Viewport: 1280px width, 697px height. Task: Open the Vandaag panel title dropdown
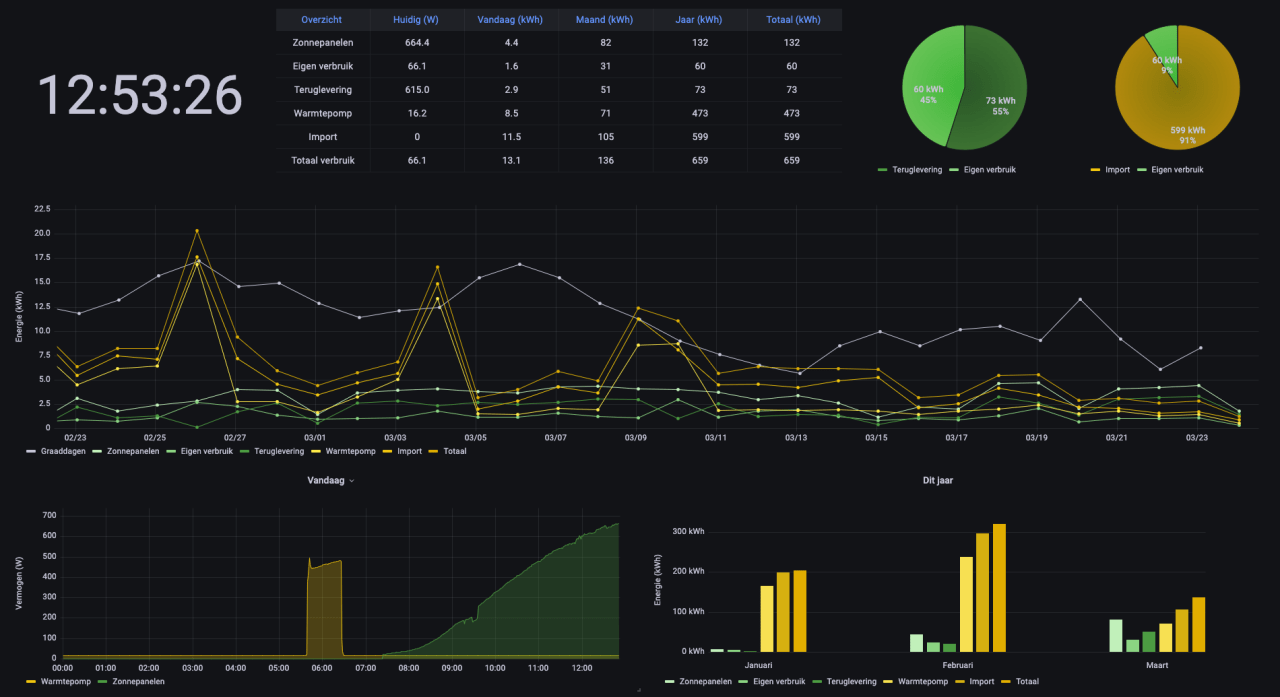point(330,481)
